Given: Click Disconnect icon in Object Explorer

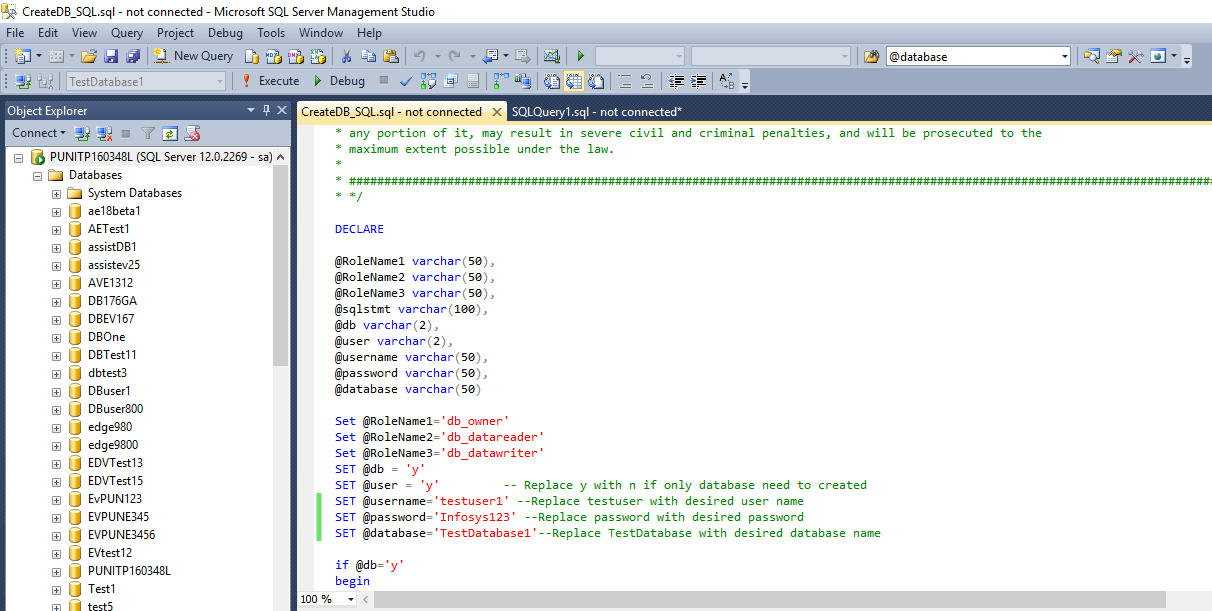Looking at the screenshot, I should 104,133.
